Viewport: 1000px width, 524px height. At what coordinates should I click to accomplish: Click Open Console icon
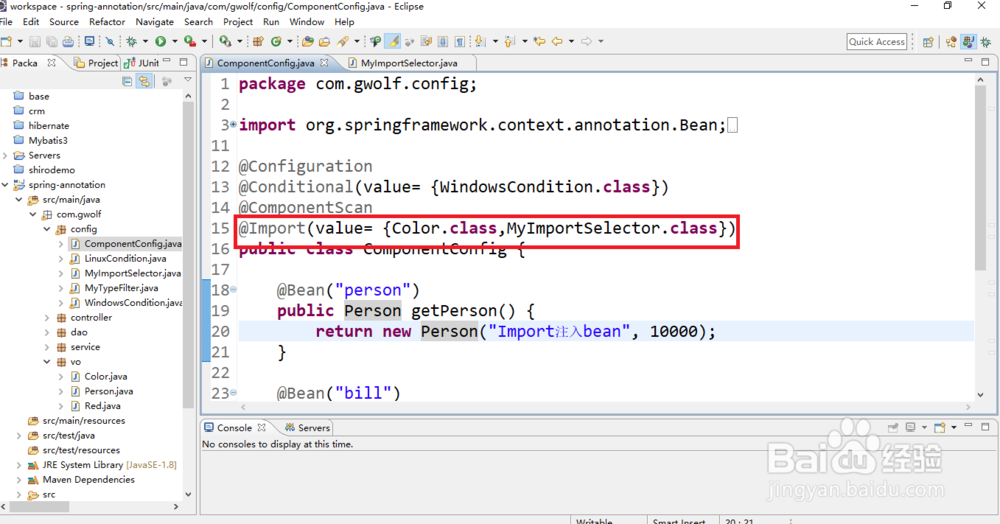pyautogui.click(x=939, y=428)
